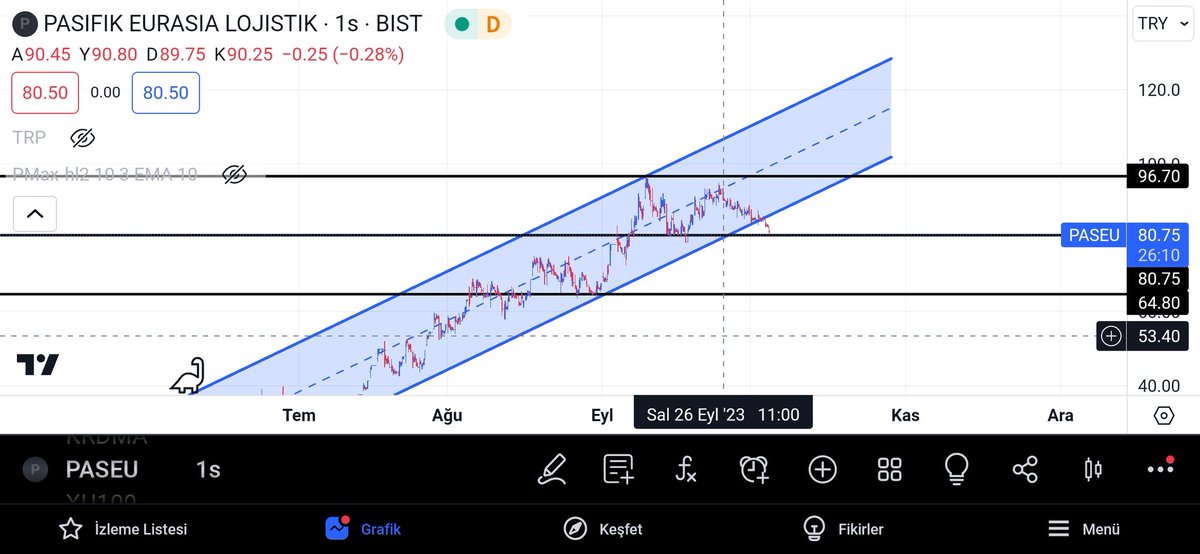The width and height of the screenshot is (1200, 554).
Task: Tap the plus-circle icon in the bottom toolbar
Action: [822, 469]
